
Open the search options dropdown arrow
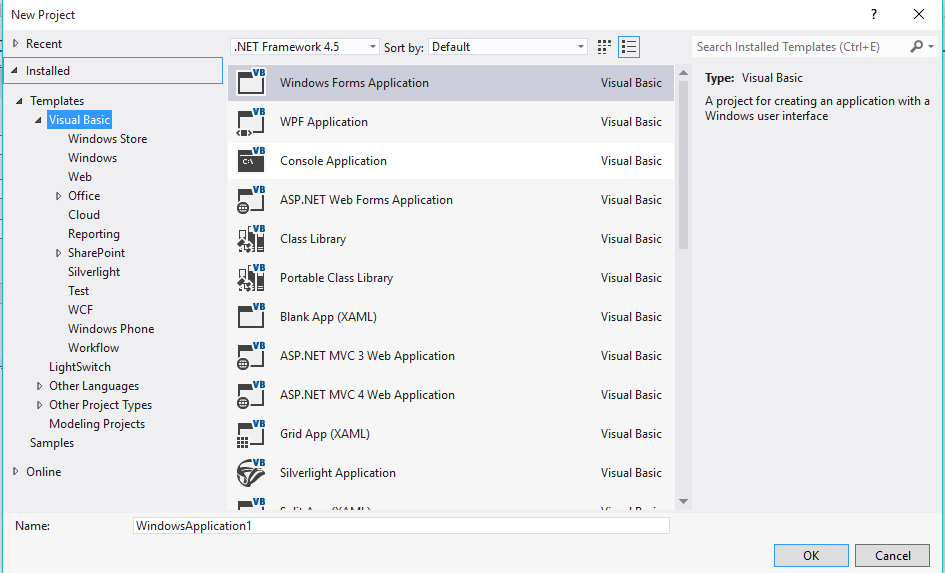coord(931,46)
